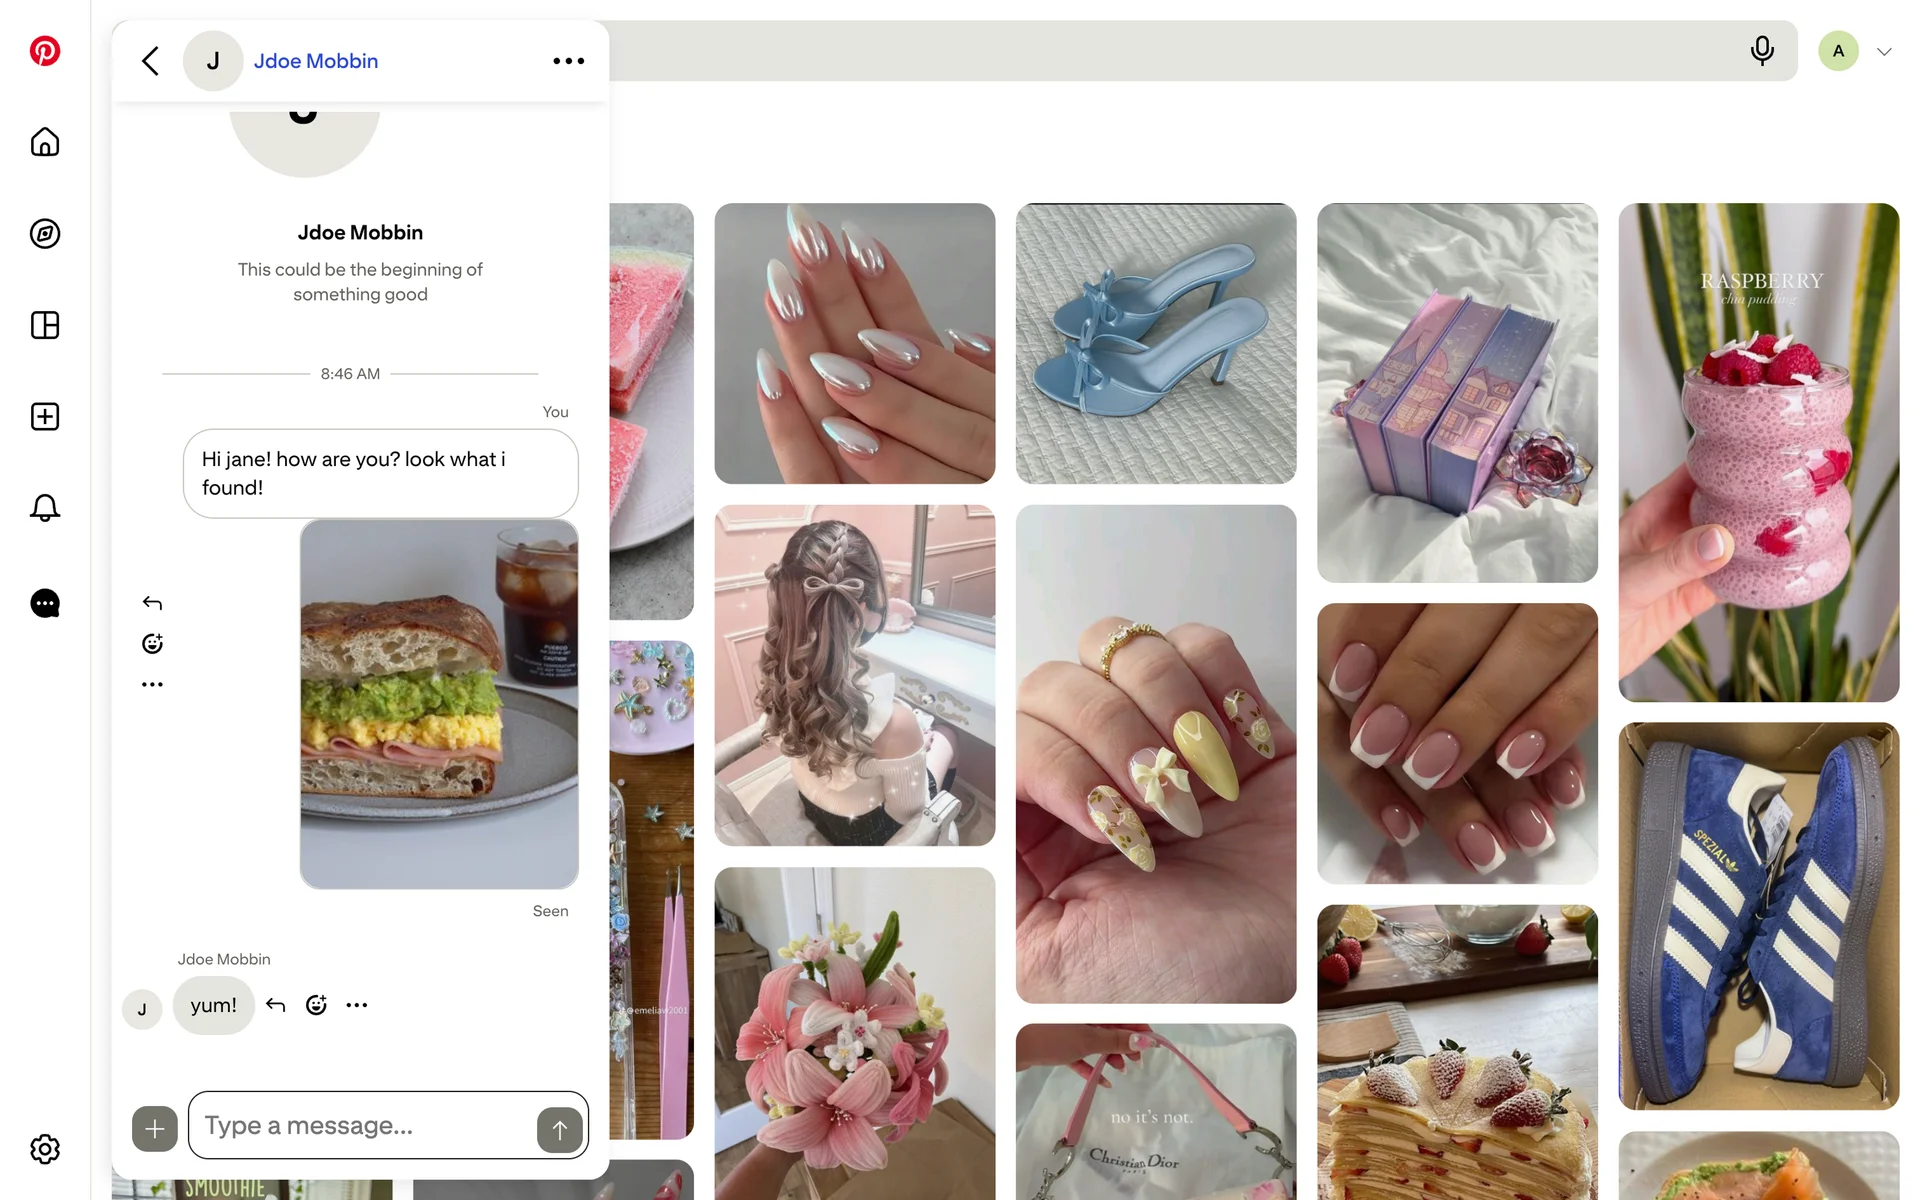This screenshot has width=1920, height=1200.
Task: Open the Pinterest home logo
Action: click(x=45, y=51)
